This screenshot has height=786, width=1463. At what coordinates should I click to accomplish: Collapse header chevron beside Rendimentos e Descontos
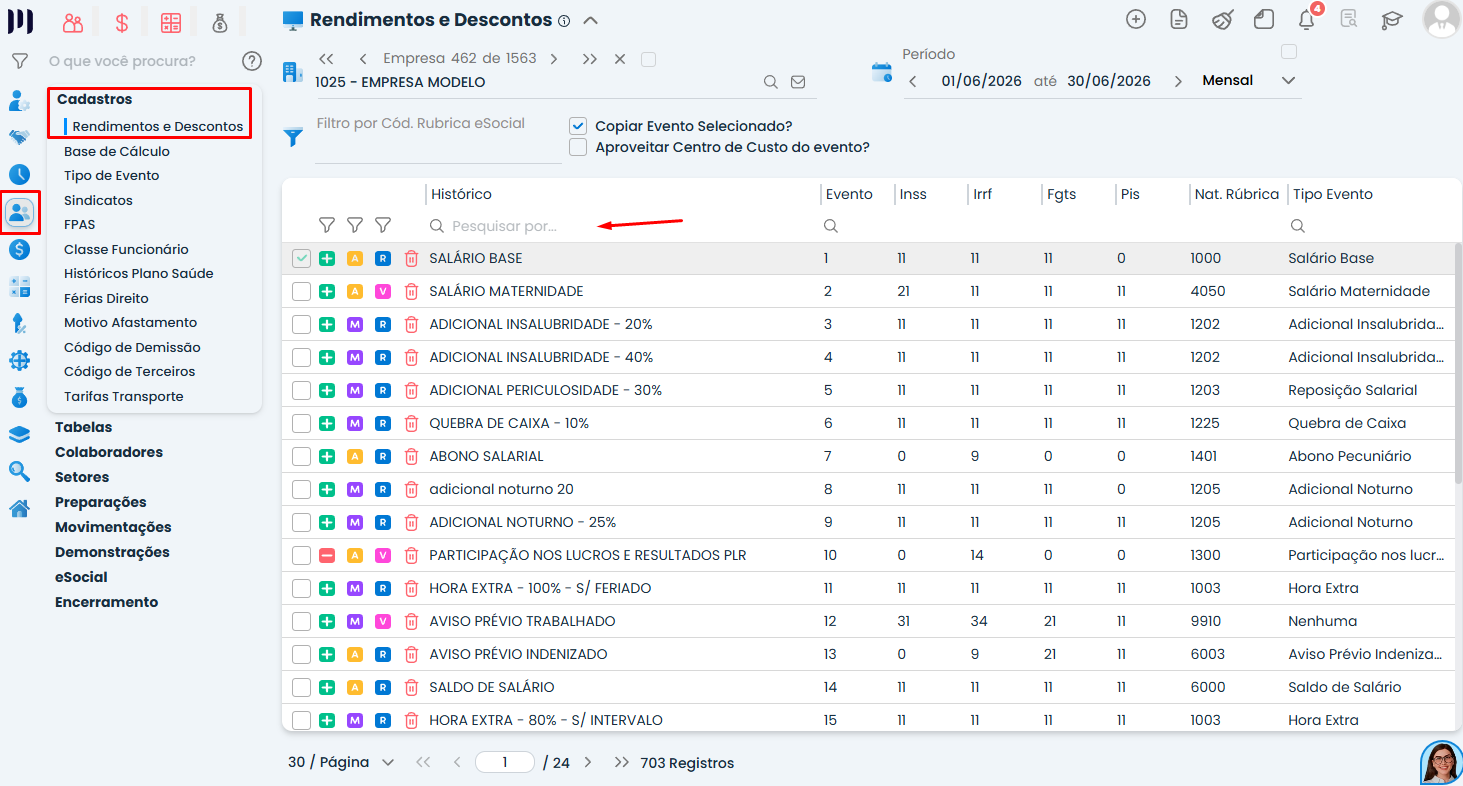point(591,20)
